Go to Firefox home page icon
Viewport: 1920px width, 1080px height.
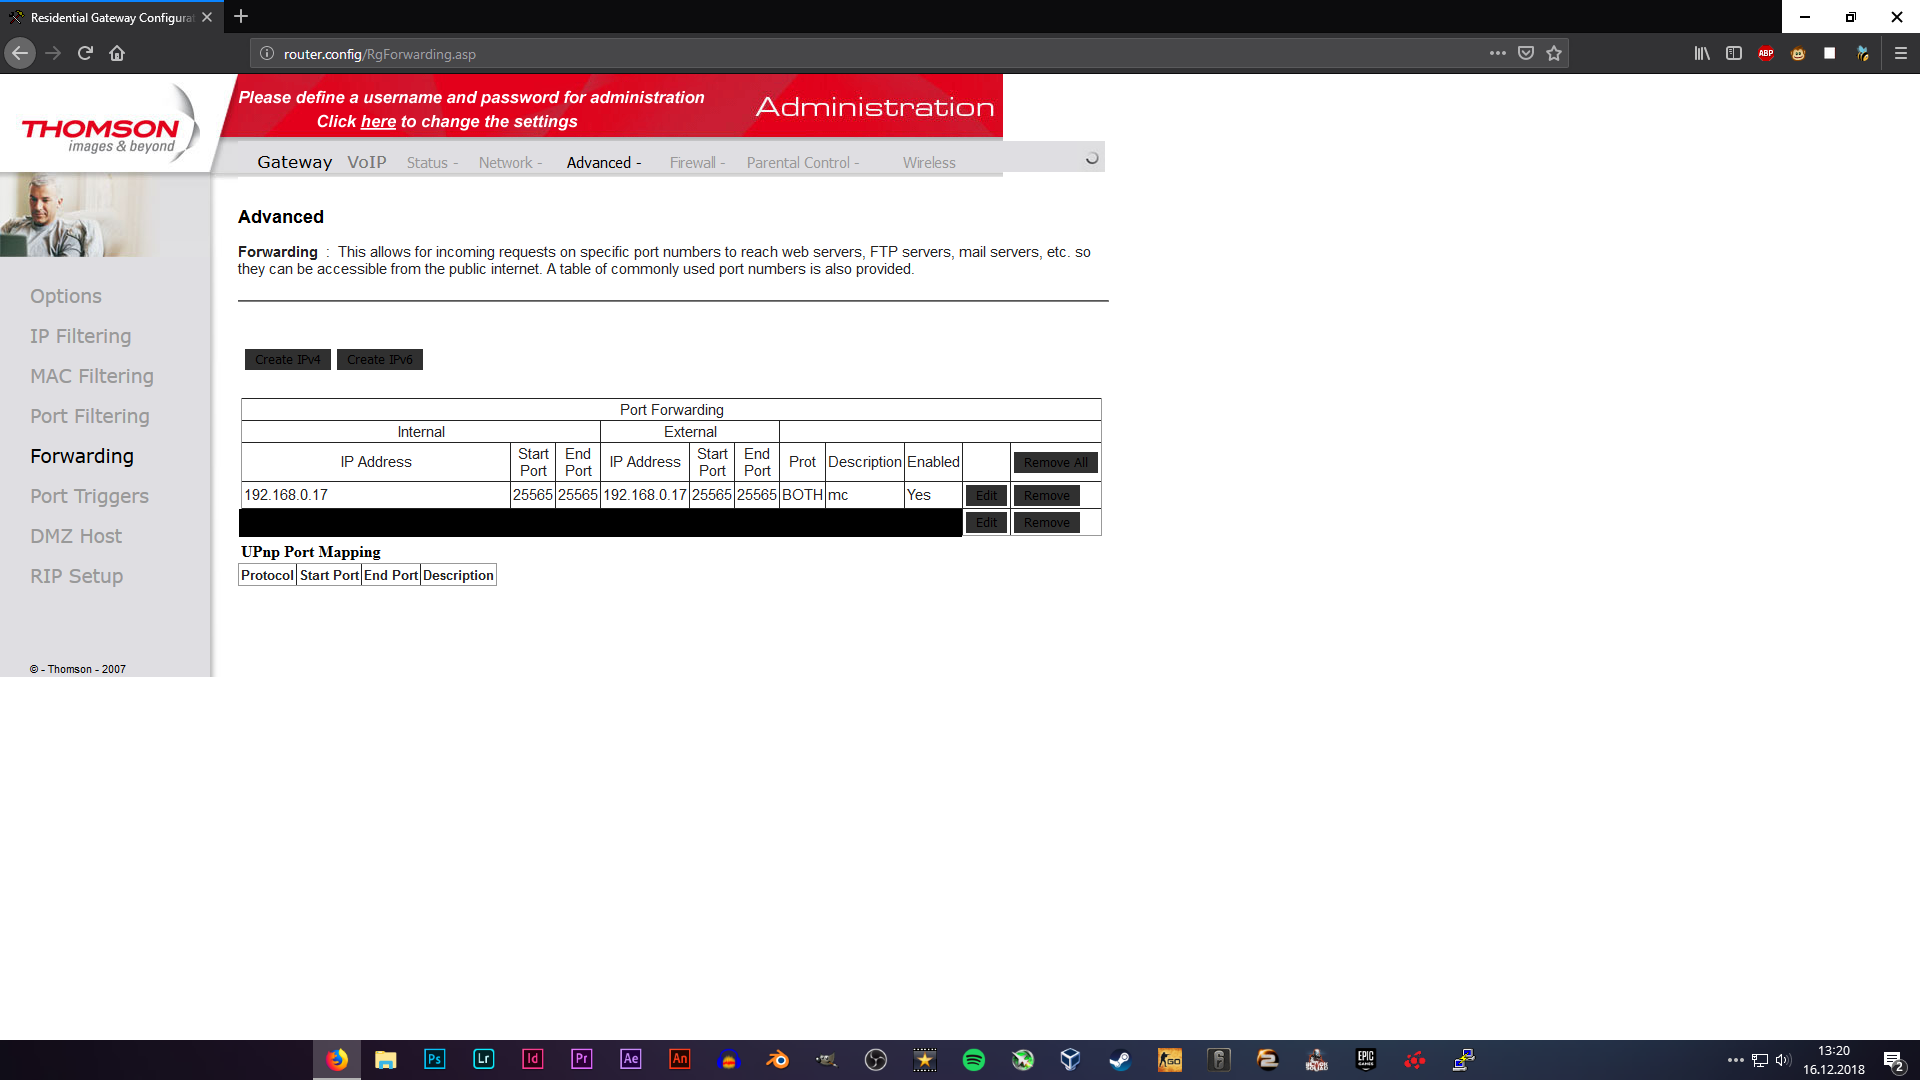click(117, 54)
